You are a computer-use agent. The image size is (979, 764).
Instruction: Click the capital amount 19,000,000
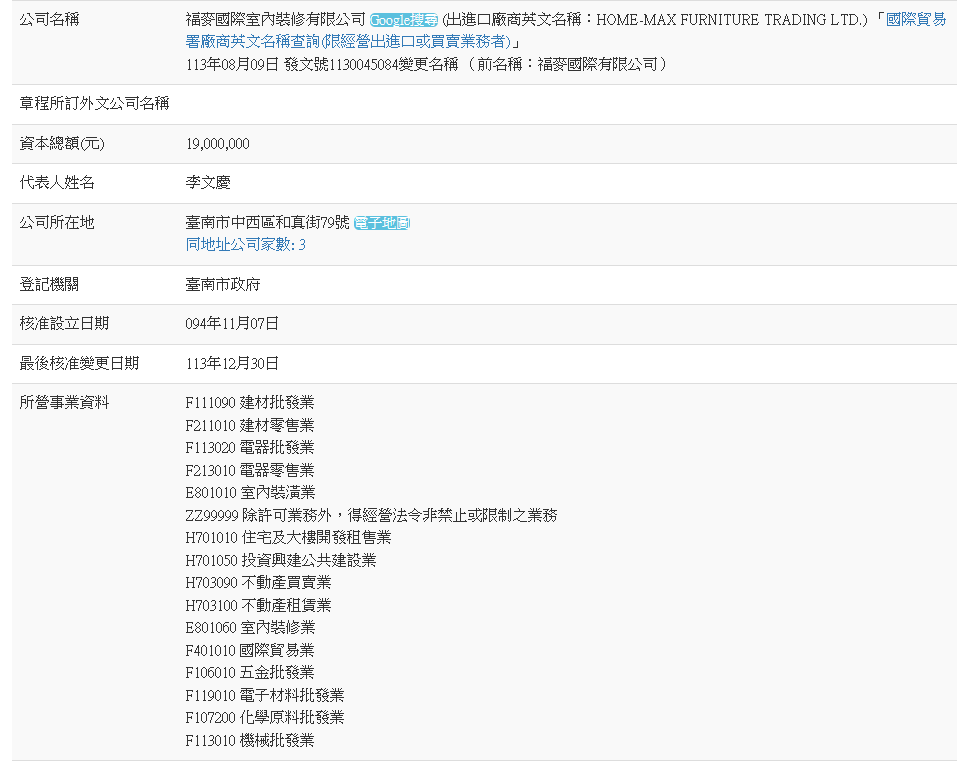(x=218, y=144)
